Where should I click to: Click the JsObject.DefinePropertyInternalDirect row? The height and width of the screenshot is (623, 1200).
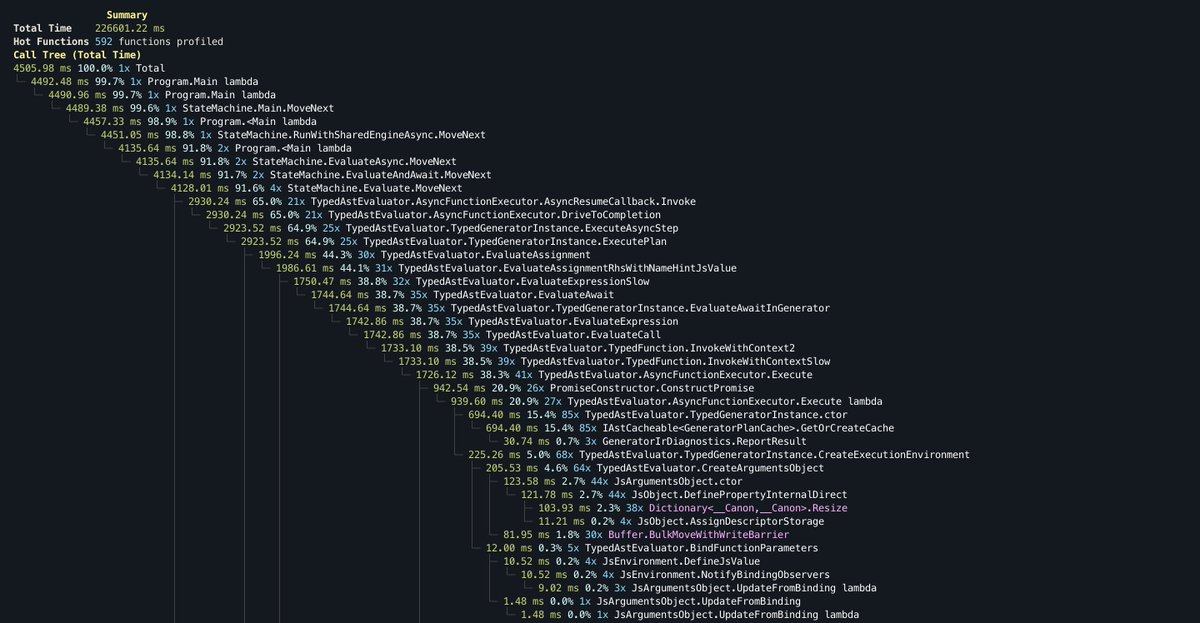click(x=684, y=493)
